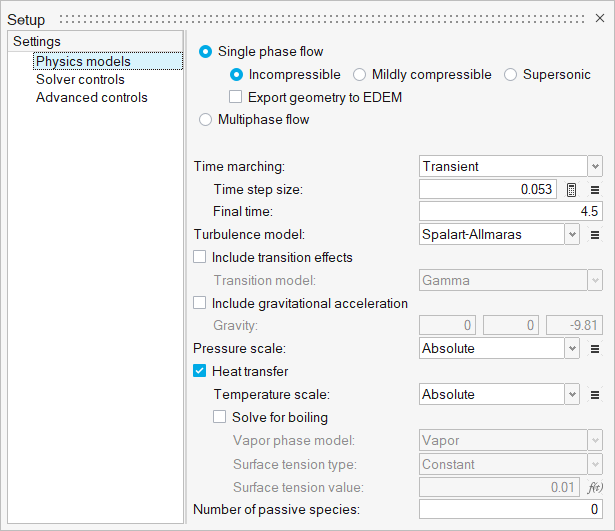Uncheck the Heat transfer checkbox
The height and width of the screenshot is (531, 615).
pos(200,371)
